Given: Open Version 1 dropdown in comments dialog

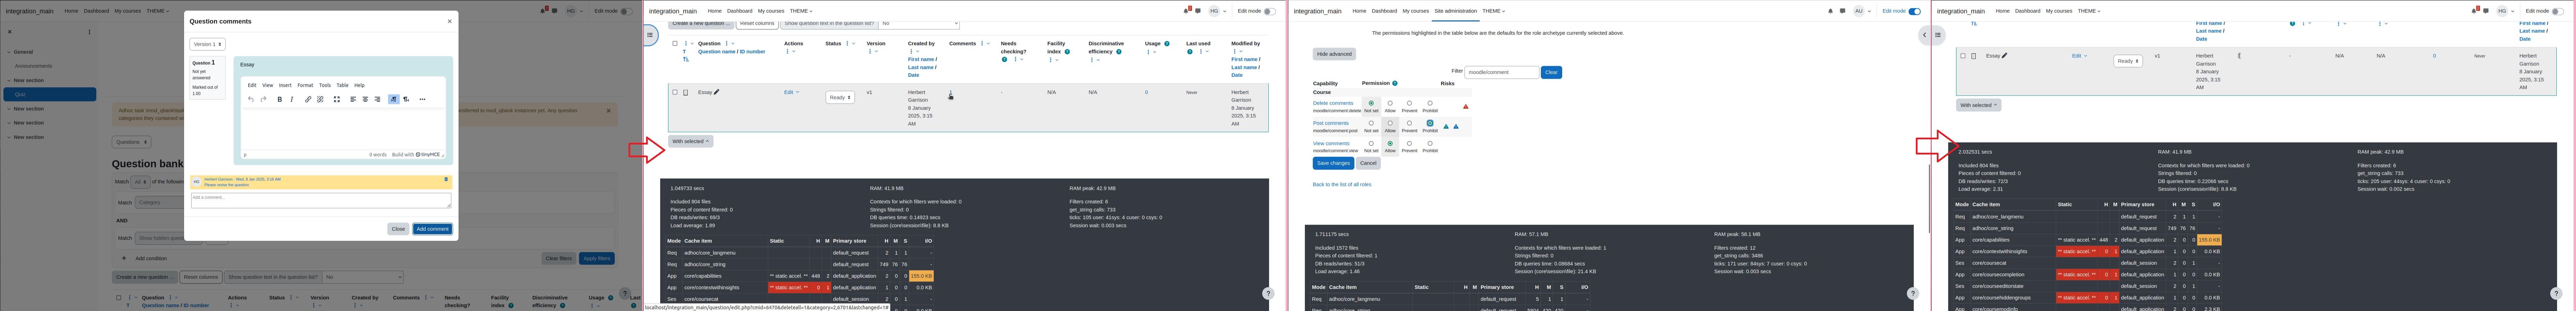Looking at the screenshot, I should tap(208, 44).
